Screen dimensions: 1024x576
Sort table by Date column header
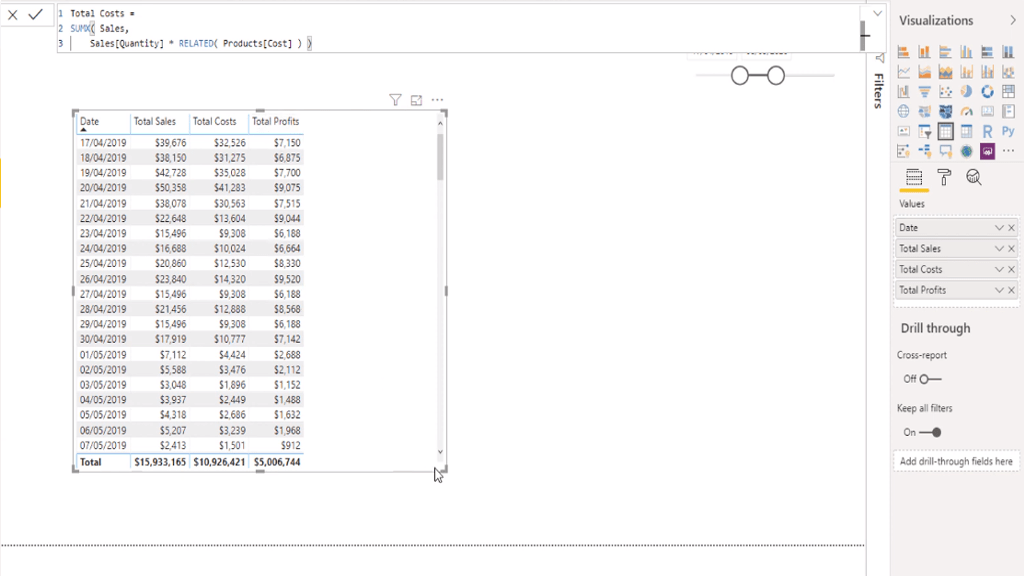tap(89, 121)
